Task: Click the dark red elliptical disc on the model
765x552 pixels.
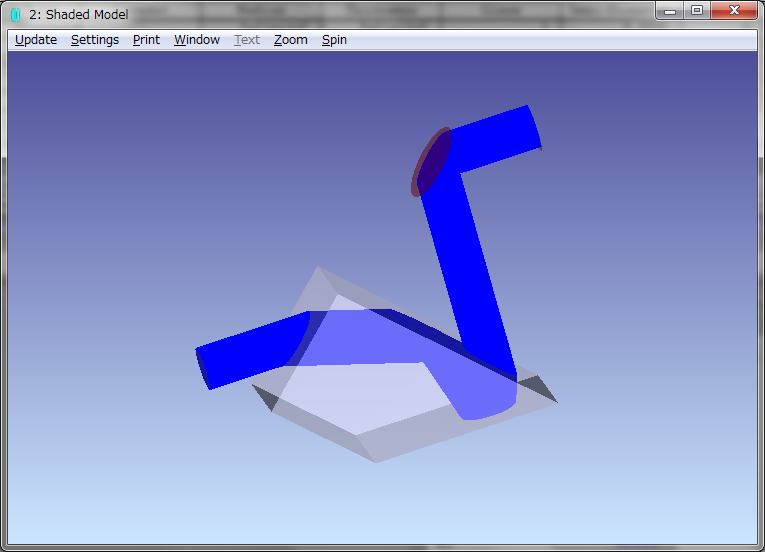Action: [431, 162]
